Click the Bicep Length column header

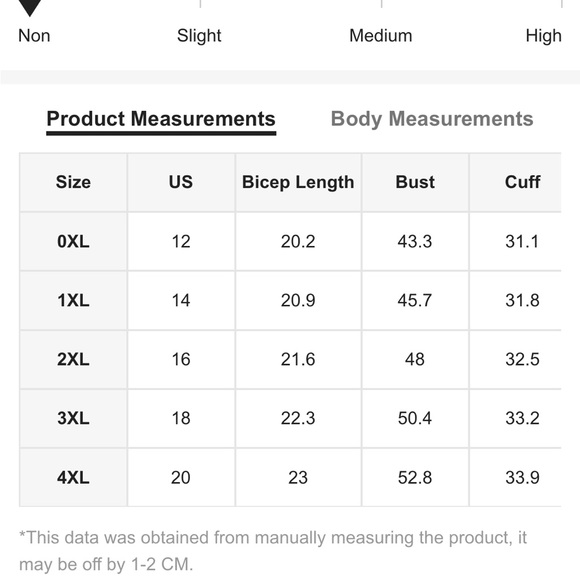(x=298, y=182)
